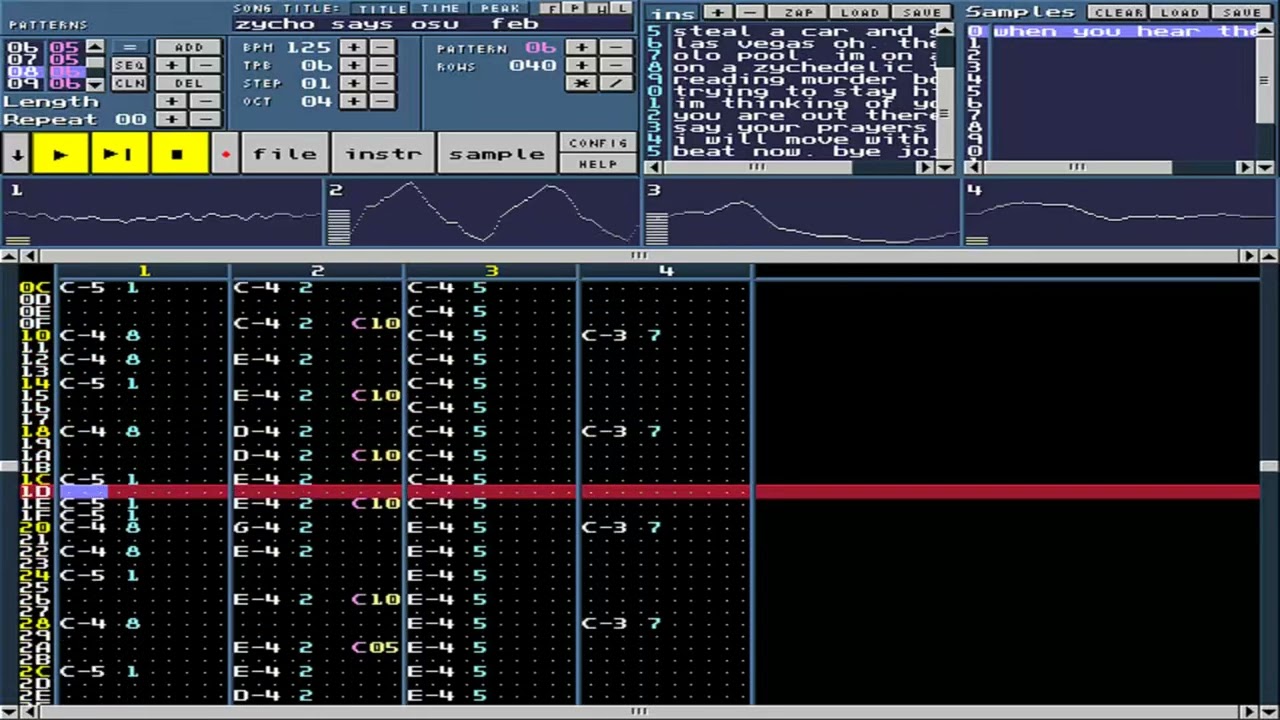This screenshot has height=720, width=1280.
Task: Decrease STEP with its minus button
Action: 382,83
